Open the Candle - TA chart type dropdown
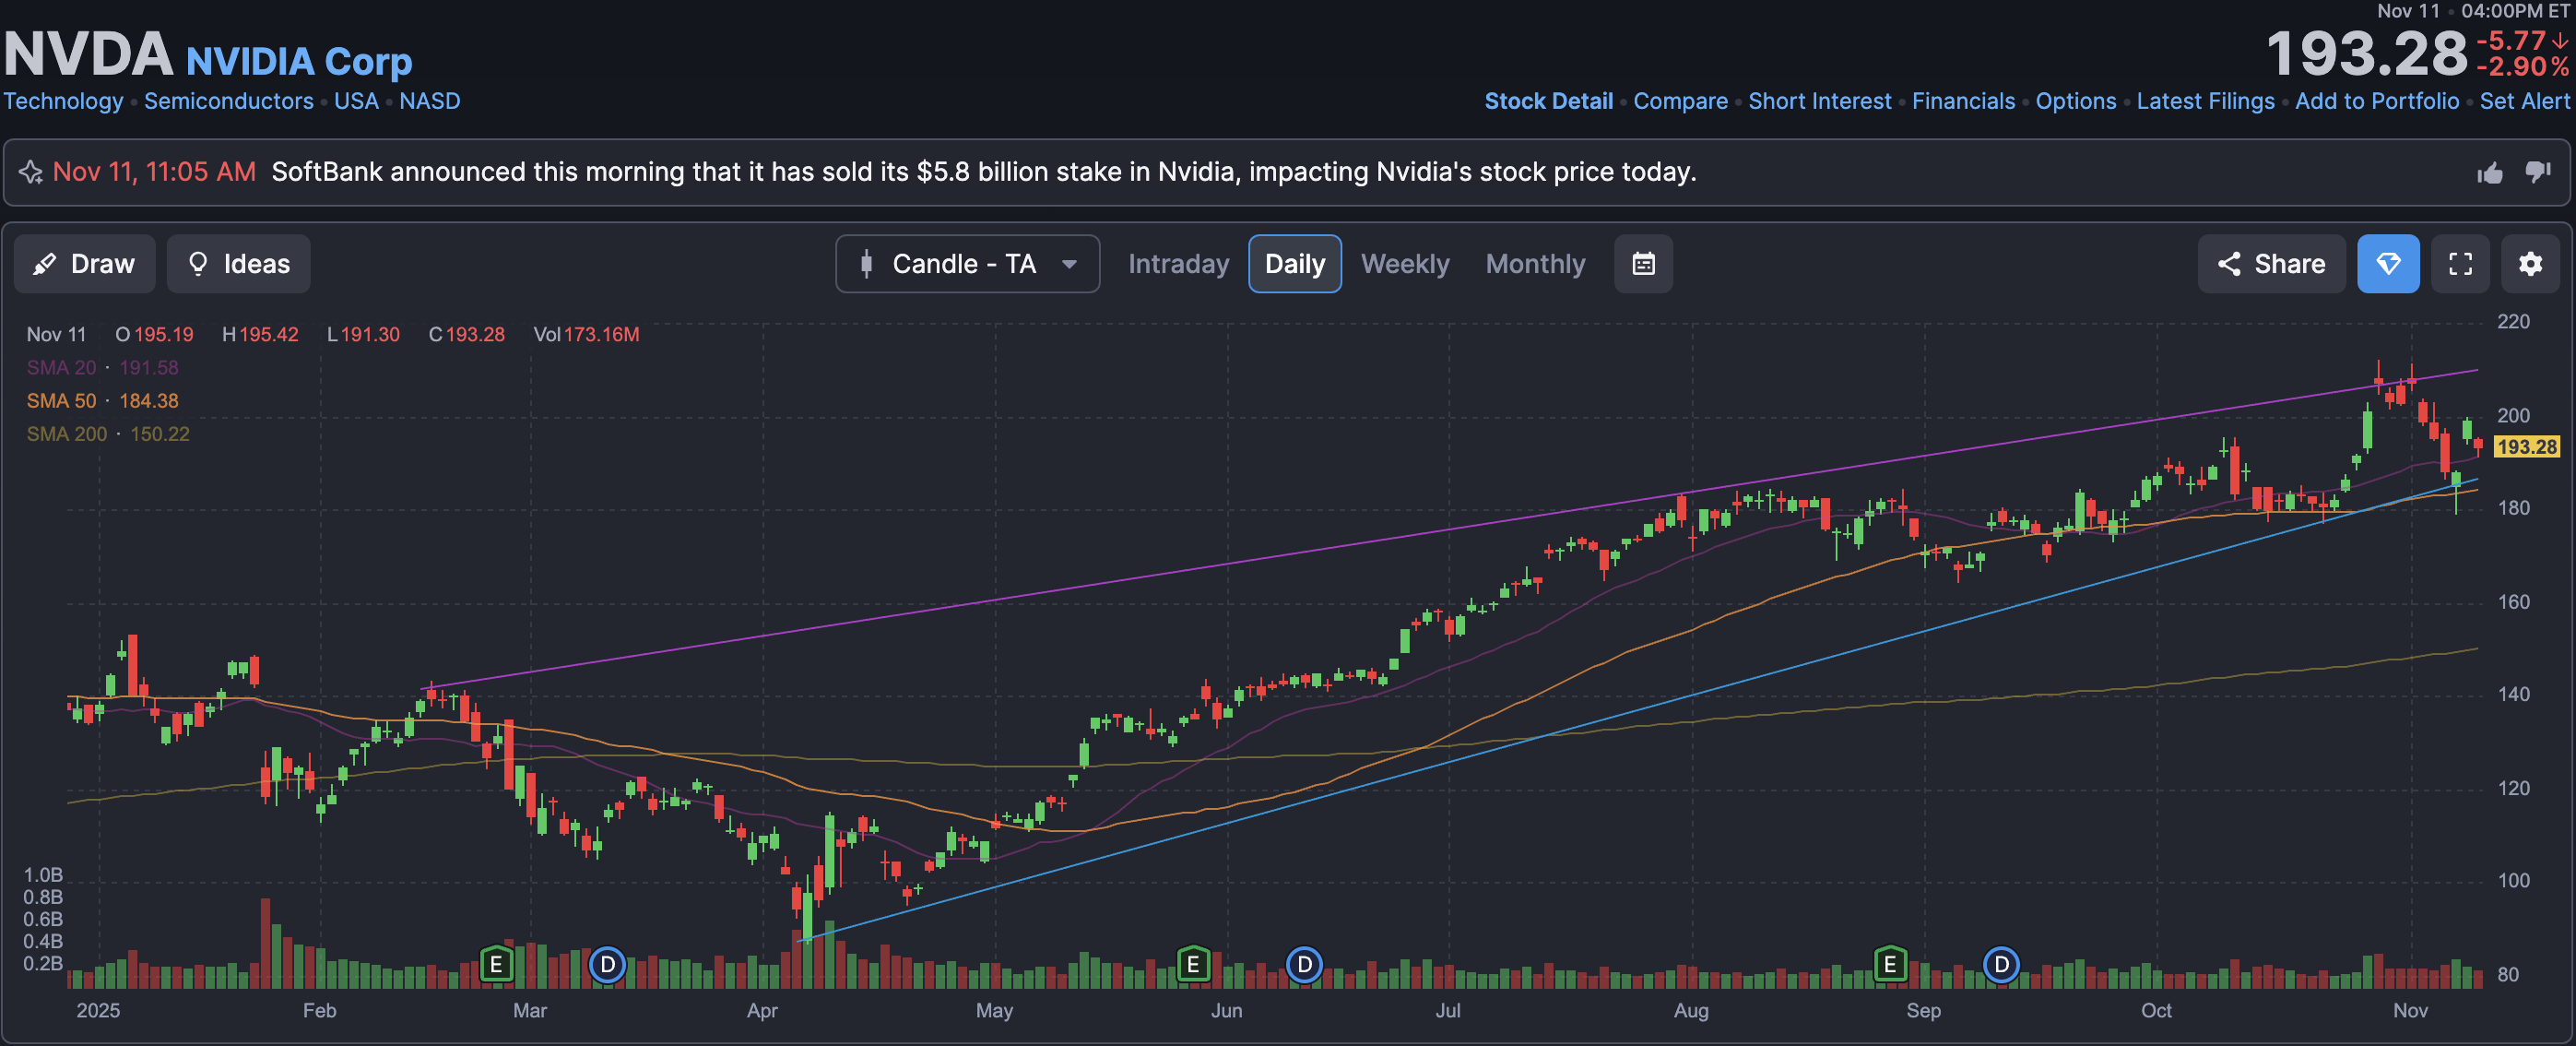This screenshot has width=2576, height=1046. (963, 264)
